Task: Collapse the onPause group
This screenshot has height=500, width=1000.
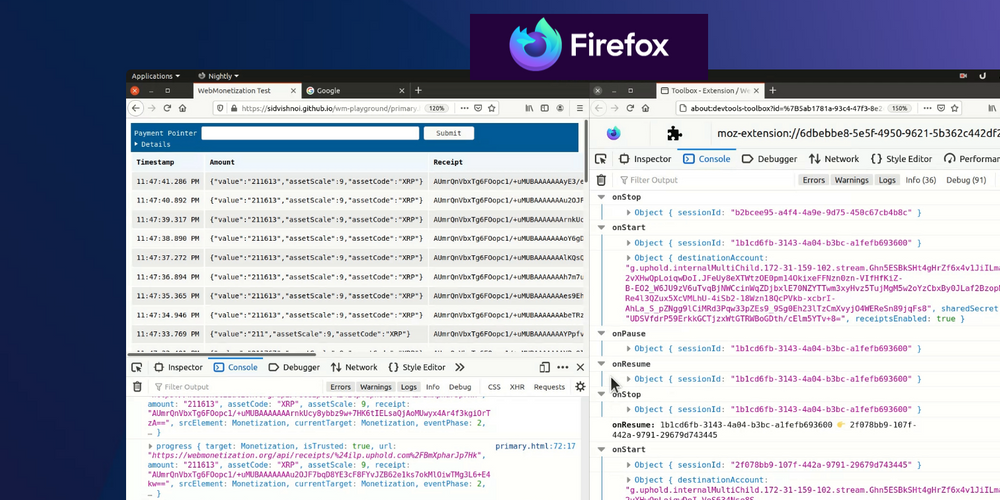Action: click(601, 334)
